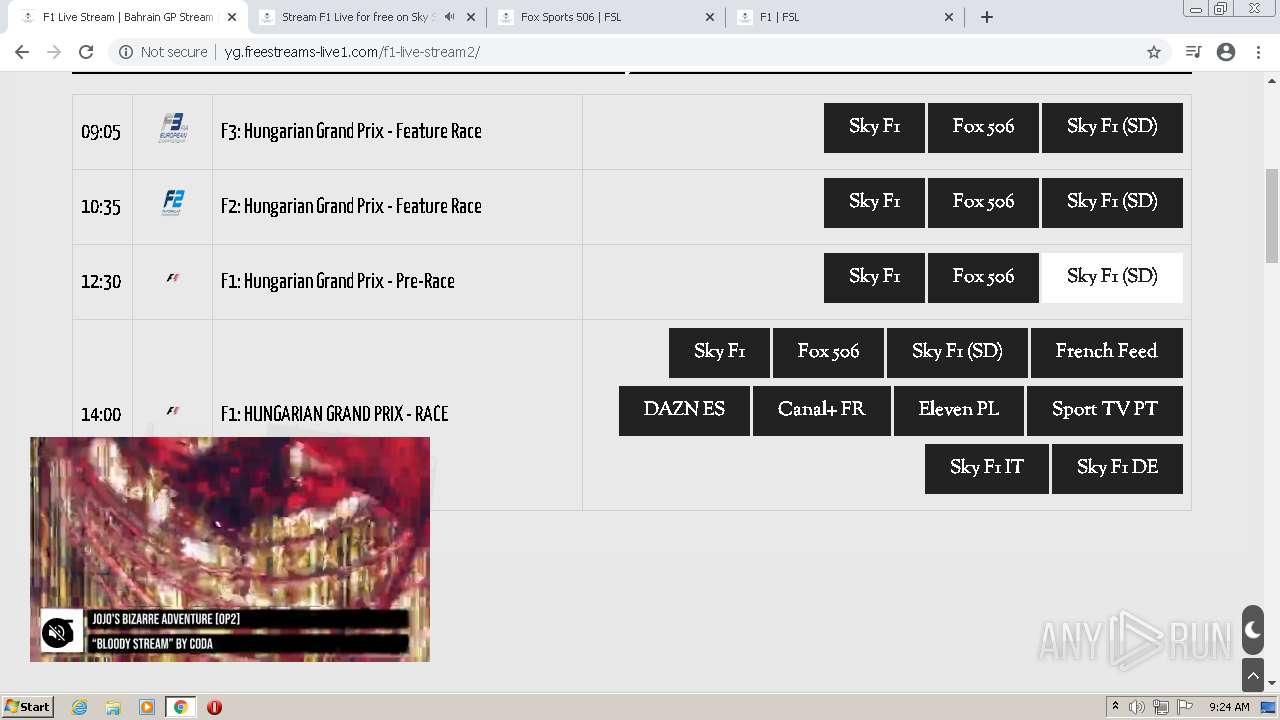Open the Chrome media control icon
Viewport: 1280px width, 720px height.
pyautogui.click(x=1193, y=52)
